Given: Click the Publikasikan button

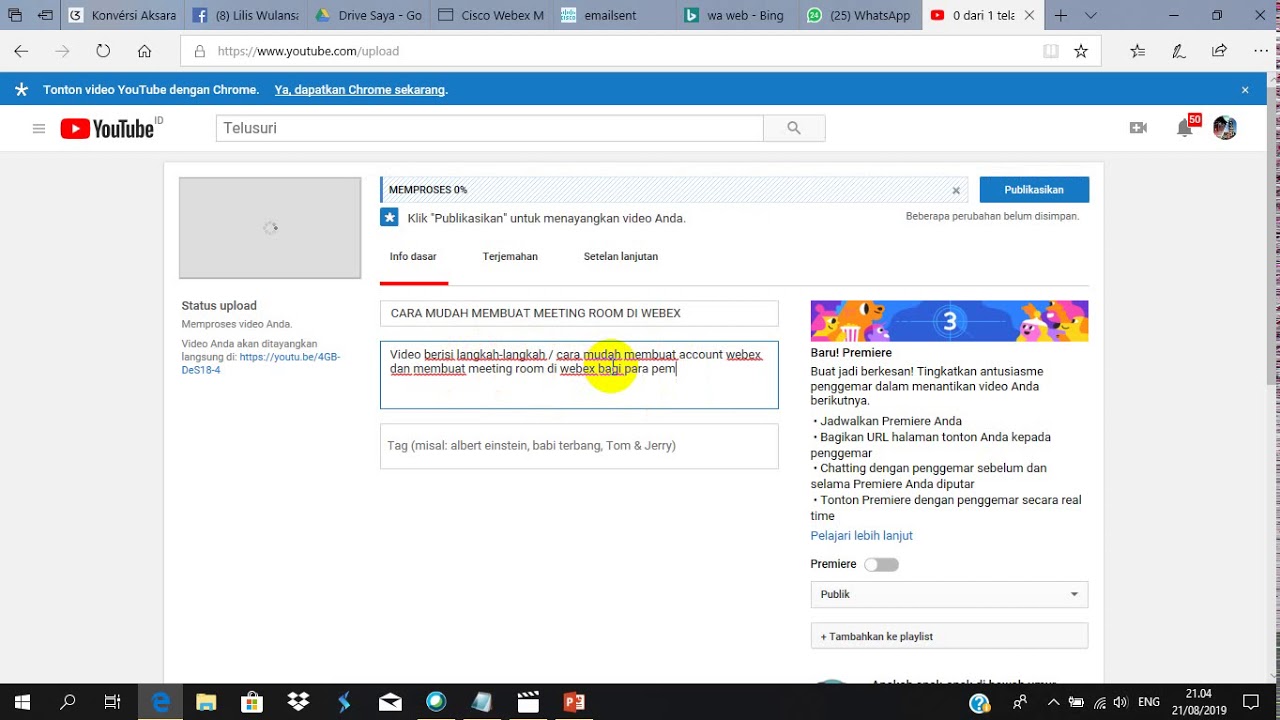Looking at the screenshot, I should click(x=1034, y=190).
